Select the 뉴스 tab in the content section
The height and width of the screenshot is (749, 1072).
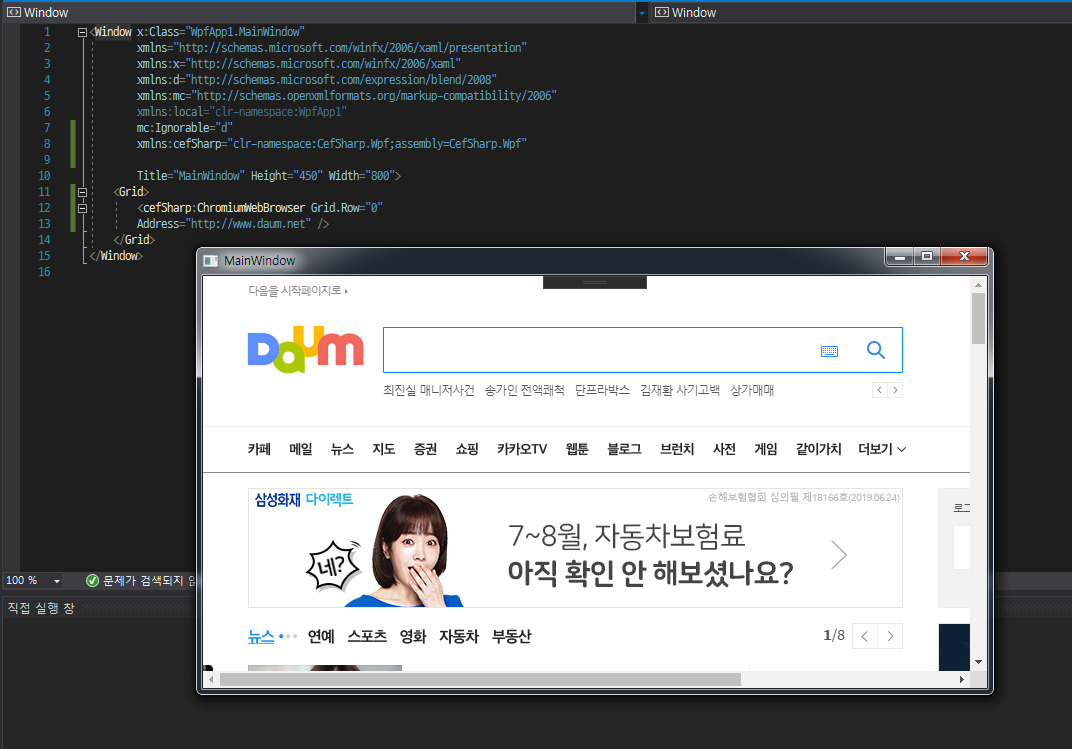click(260, 636)
